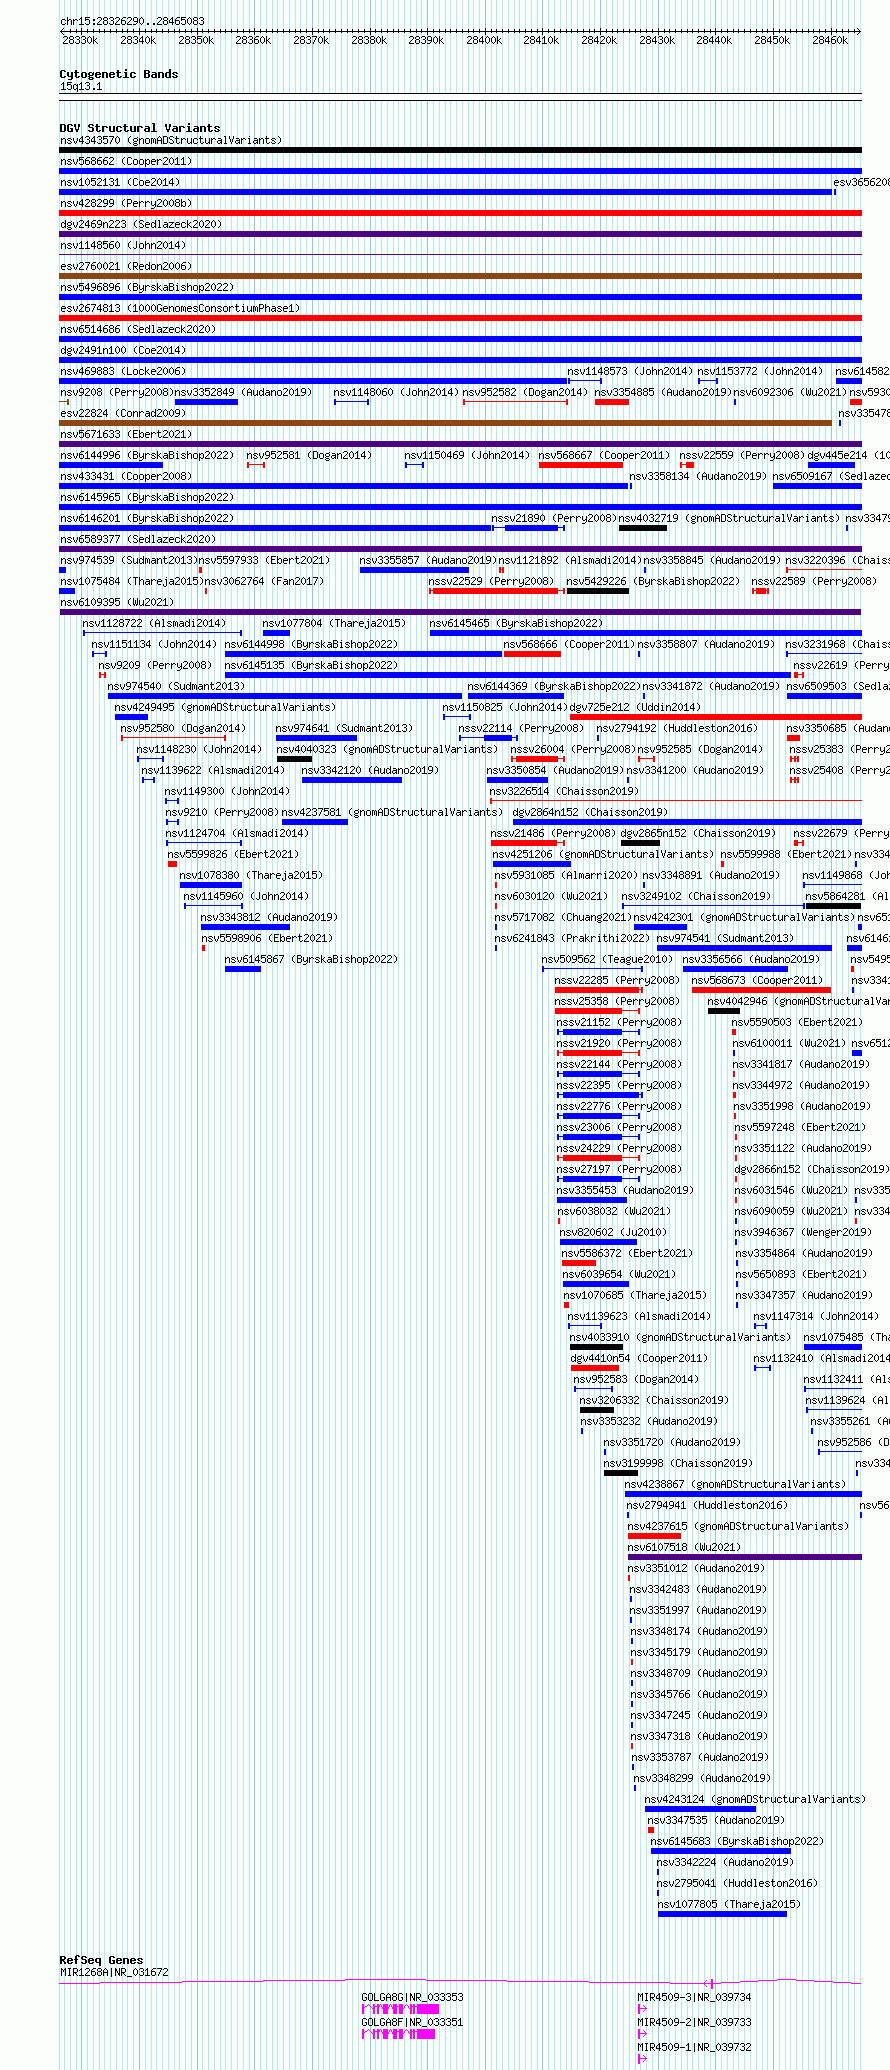This screenshot has width=890, height=2070.
Task: Open variant dgv2469n223 (Sedlazeck2020)
Action: (x=139, y=224)
